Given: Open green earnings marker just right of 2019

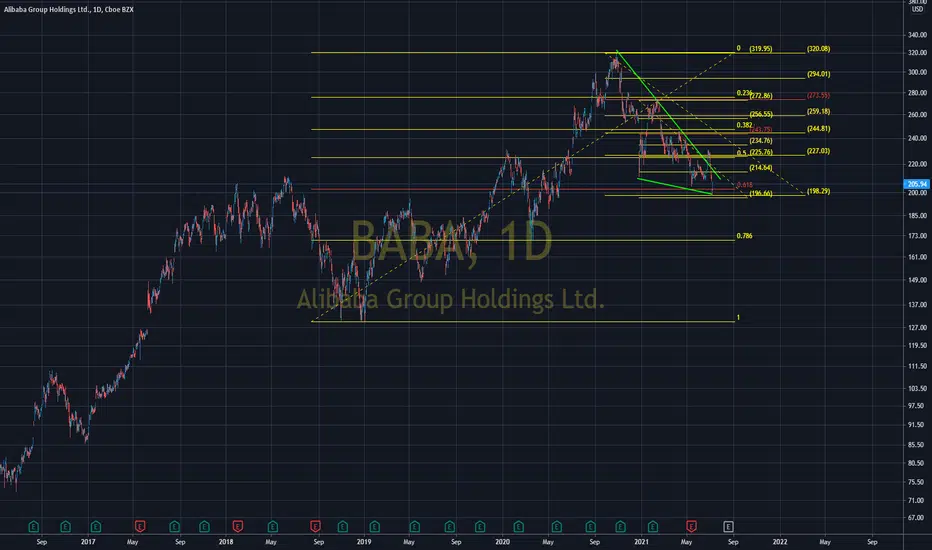Looking at the screenshot, I should click(374, 526).
